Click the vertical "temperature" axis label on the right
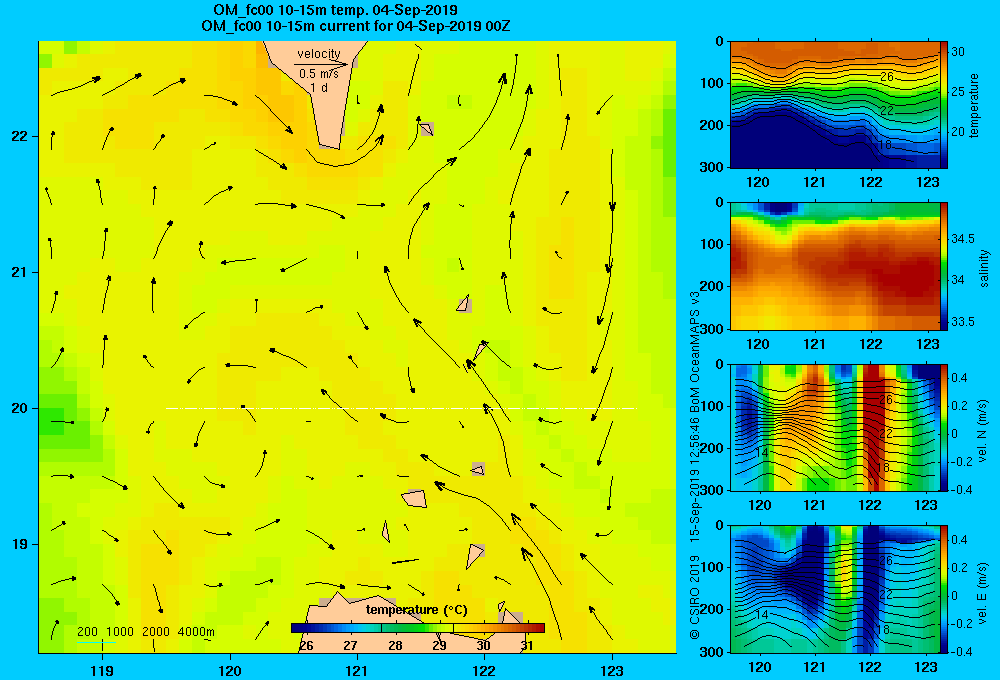Image resolution: width=1000 pixels, height=680 pixels. (974, 105)
